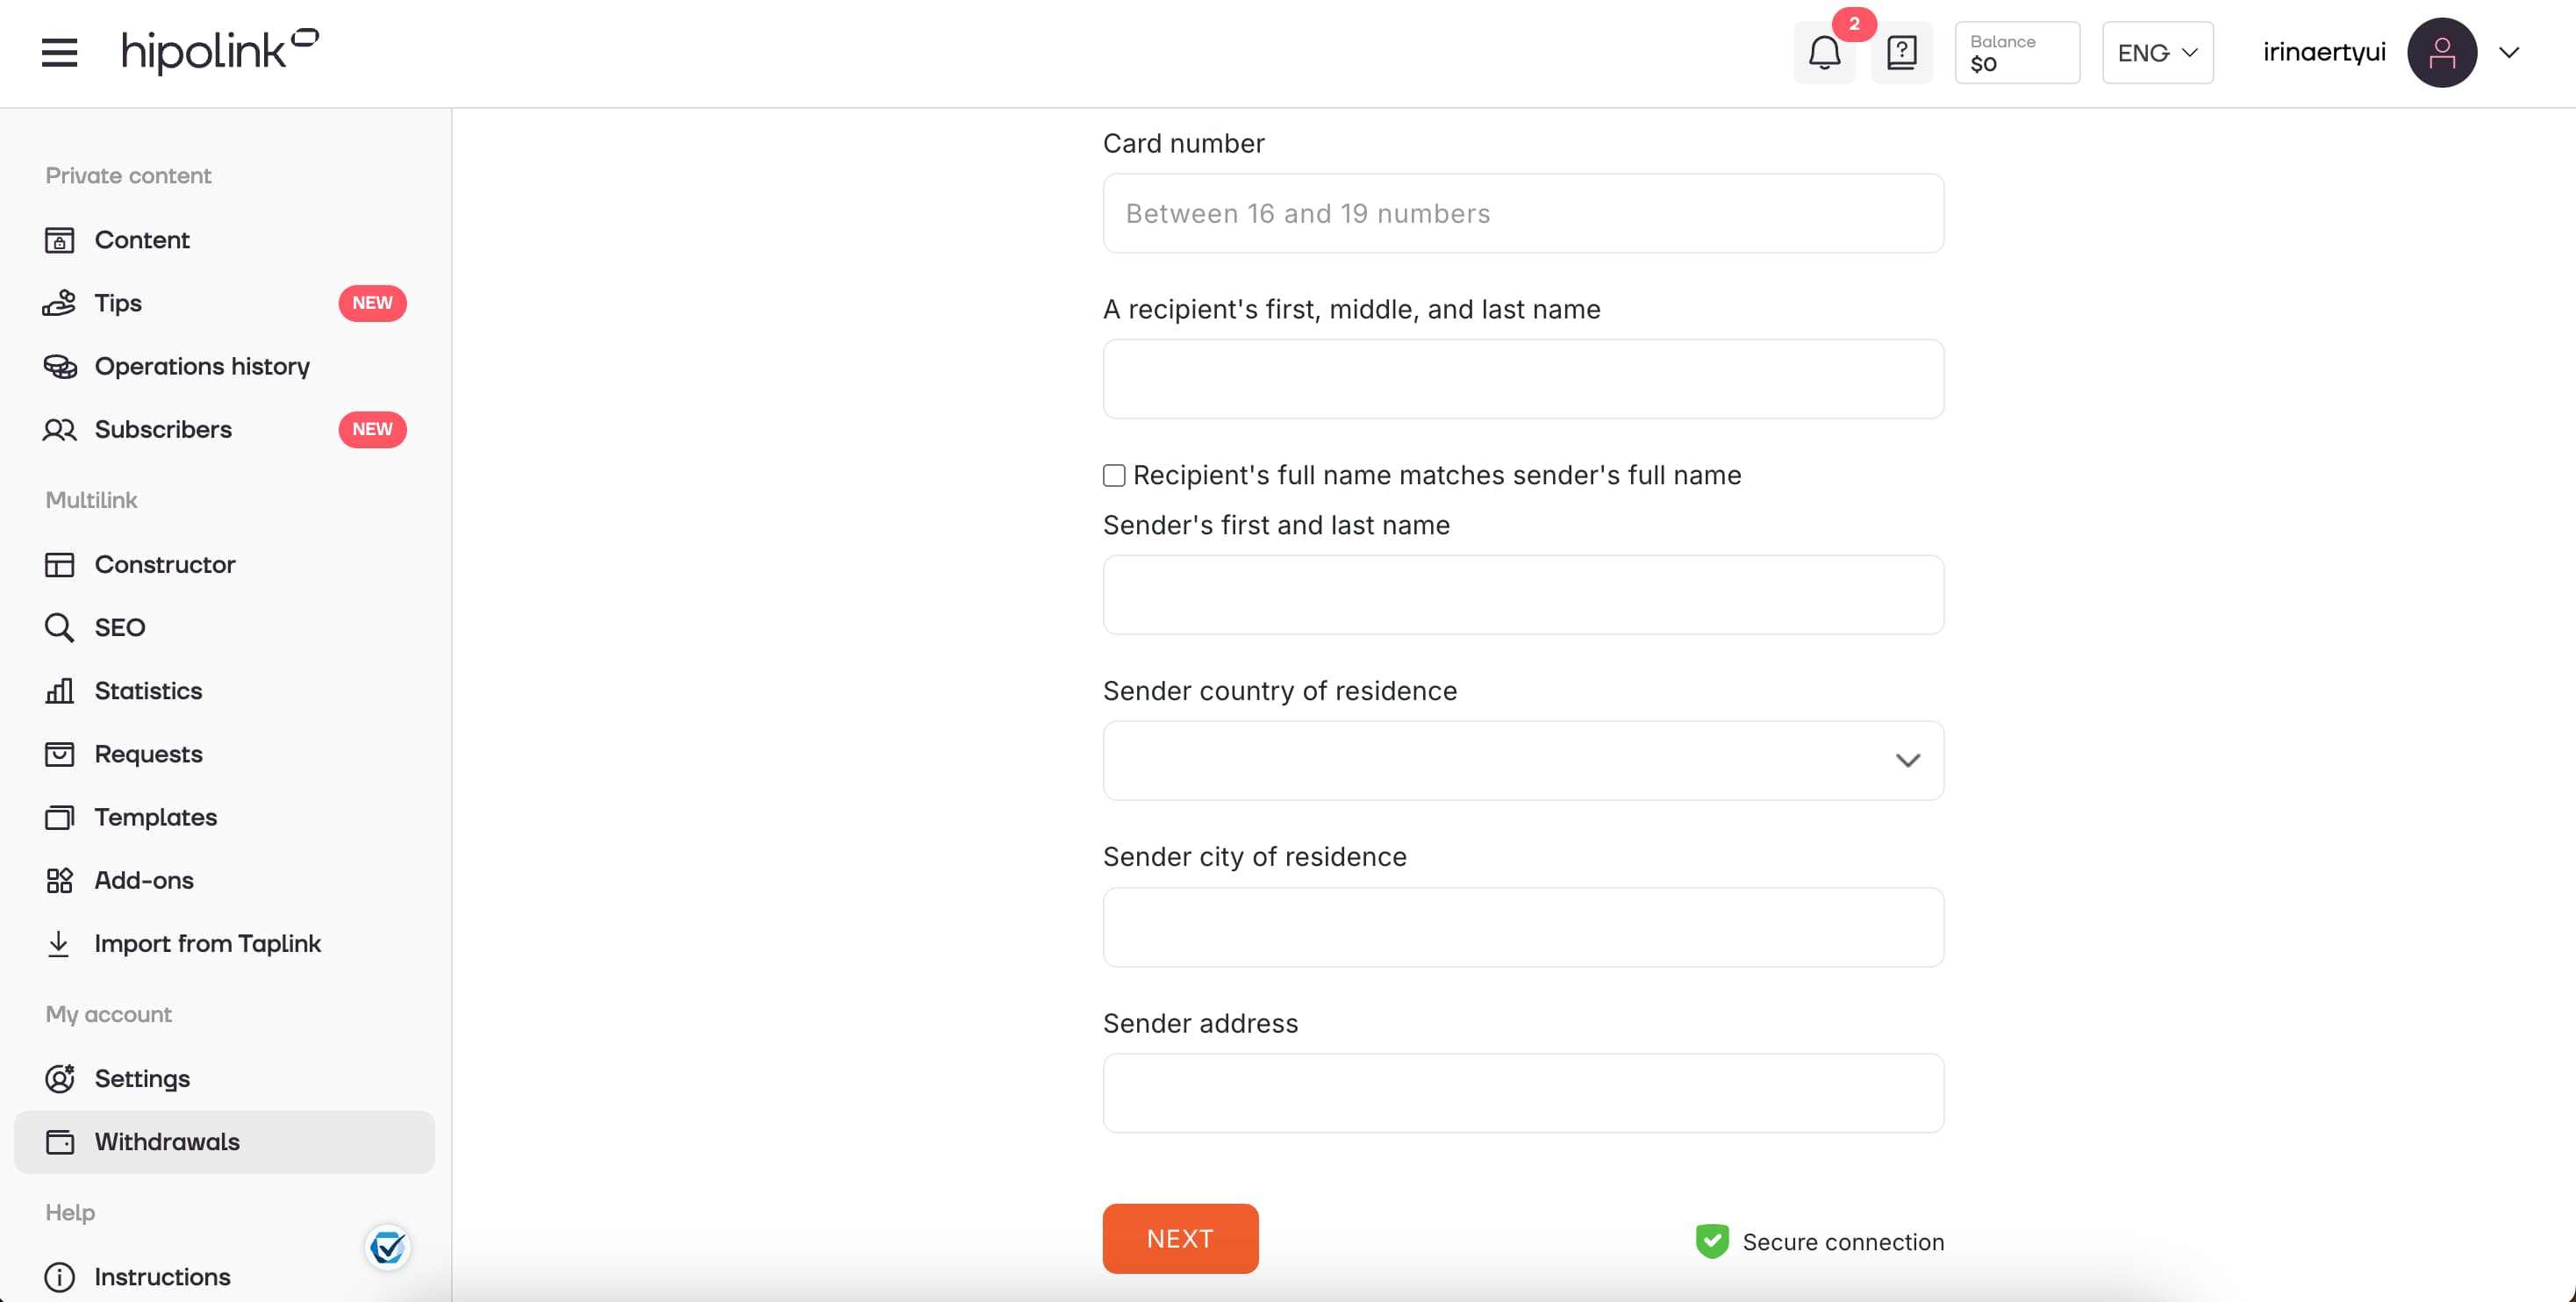Viewport: 2576px width, 1302px height.
Task: Click the Settings profile-gear icon
Action: (x=59, y=1078)
